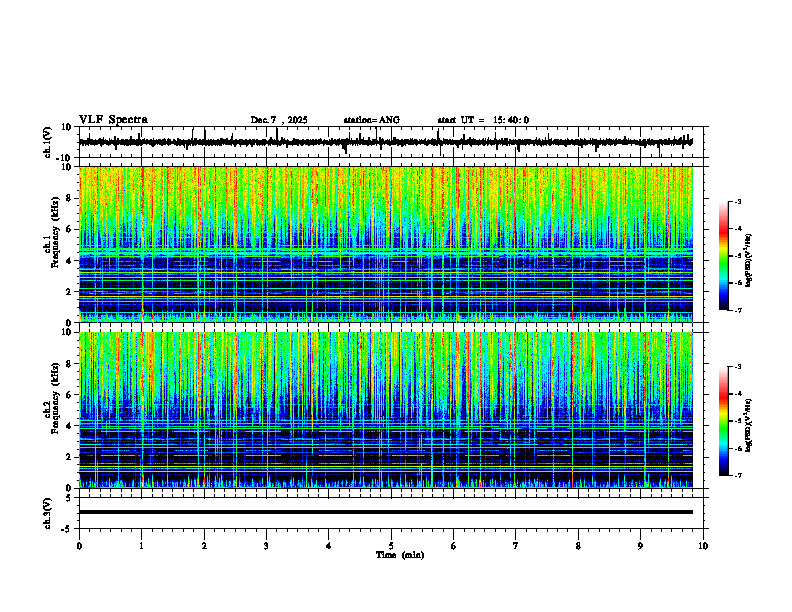This screenshot has height=612, width=792.
Task: Select the date text "Dec. 7, 2025"
Action: pyautogui.click(x=279, y=120)
